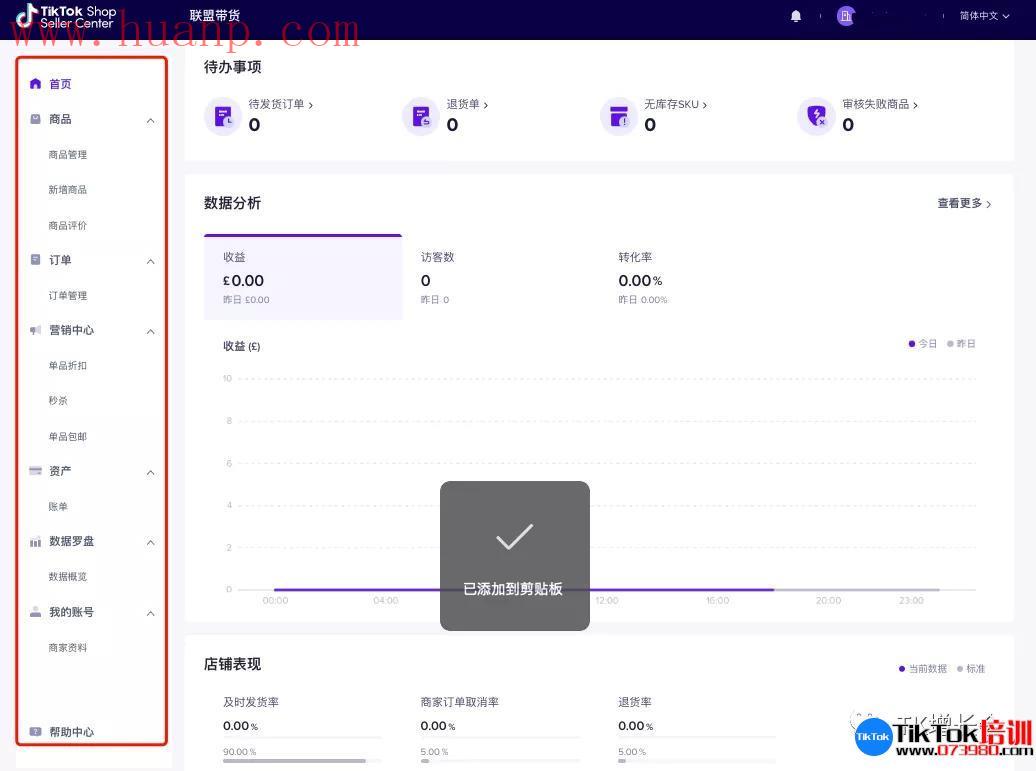The height and width of the screenshot is (771, 1036).
Task: Open 新增商品 in the sidebar
Action: pos(67,190)
